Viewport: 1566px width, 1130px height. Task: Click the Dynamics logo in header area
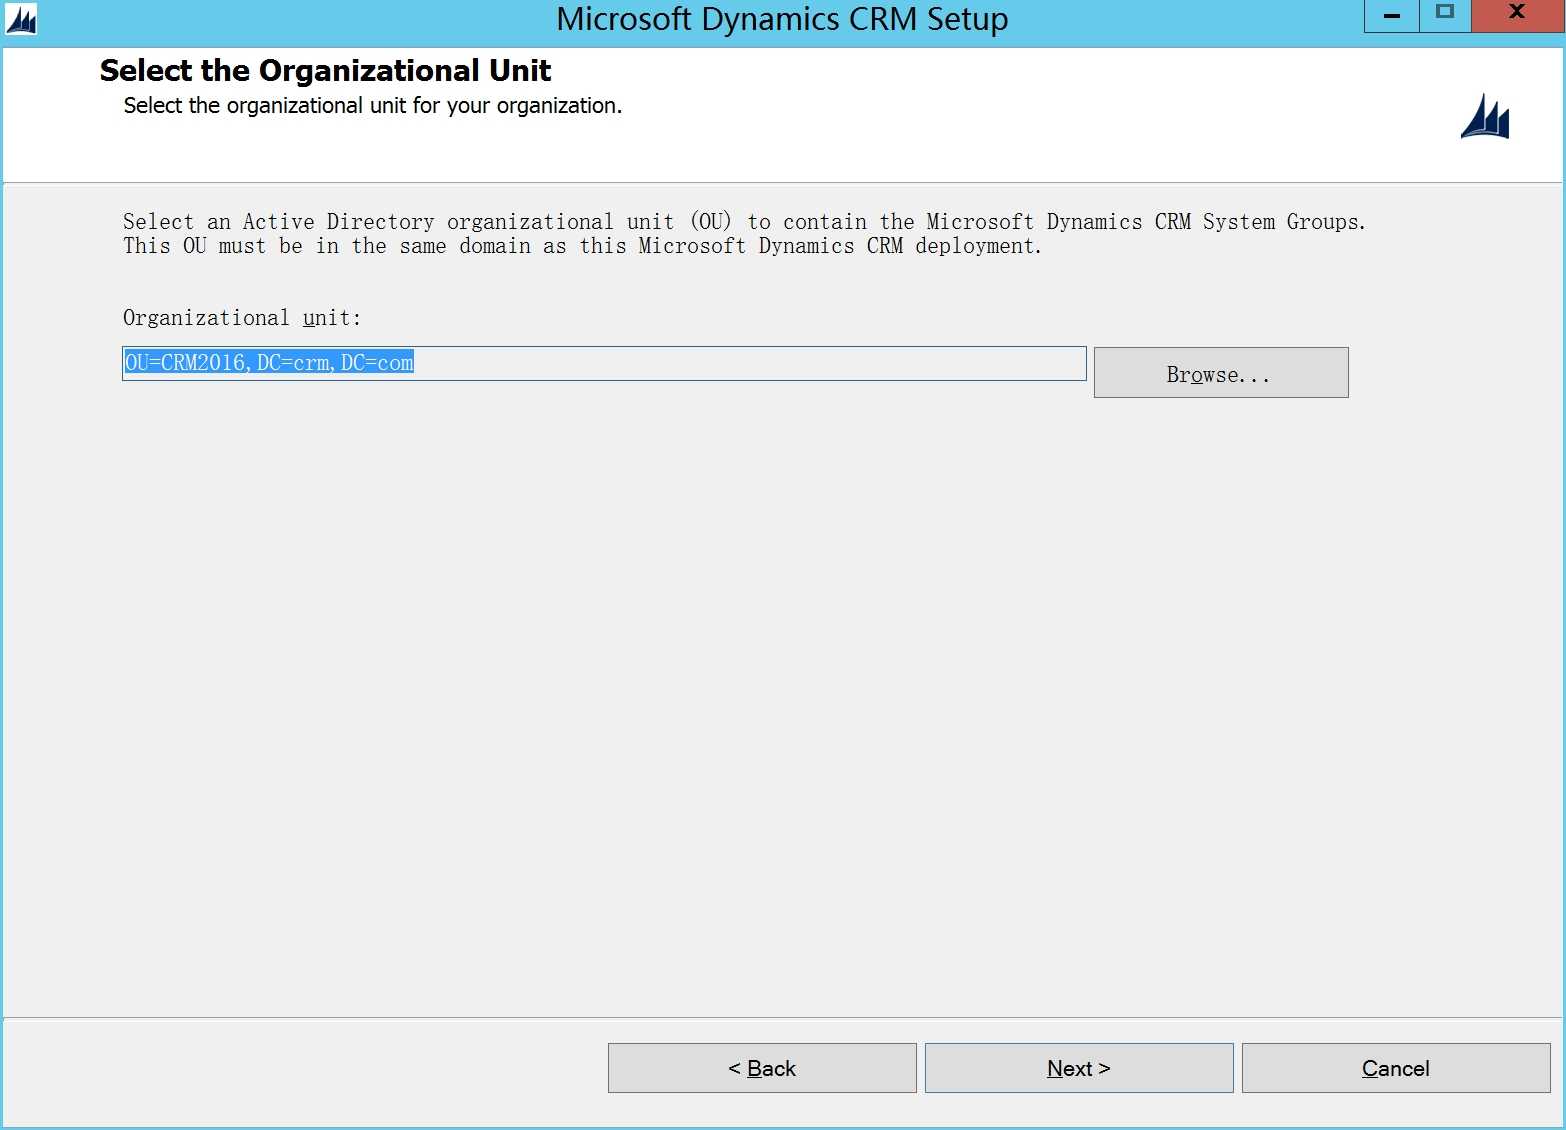coord(1485,117)
